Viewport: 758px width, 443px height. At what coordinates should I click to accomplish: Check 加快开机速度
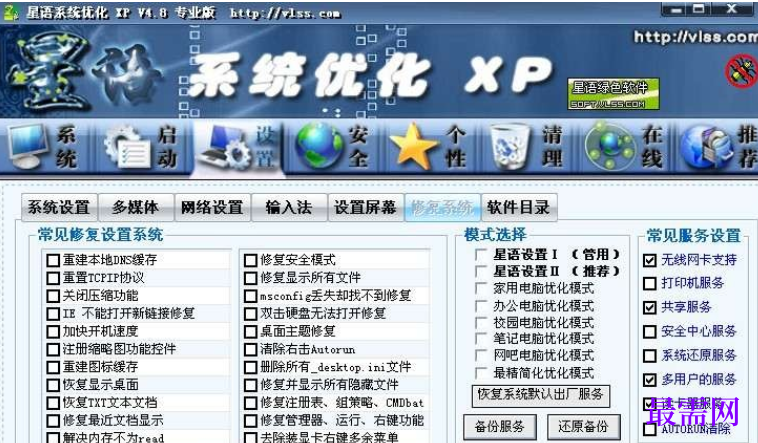[x=53, y=331]
